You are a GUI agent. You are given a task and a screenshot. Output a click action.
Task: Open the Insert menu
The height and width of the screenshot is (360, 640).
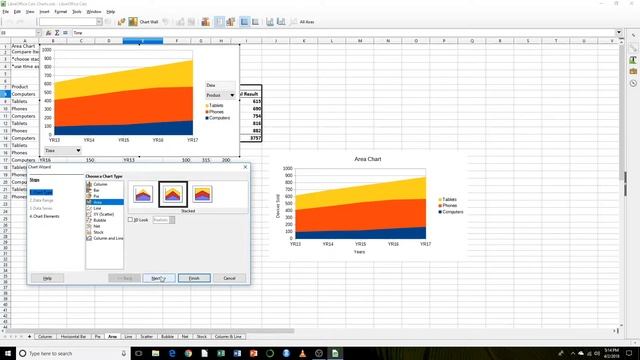click(44, 12)
